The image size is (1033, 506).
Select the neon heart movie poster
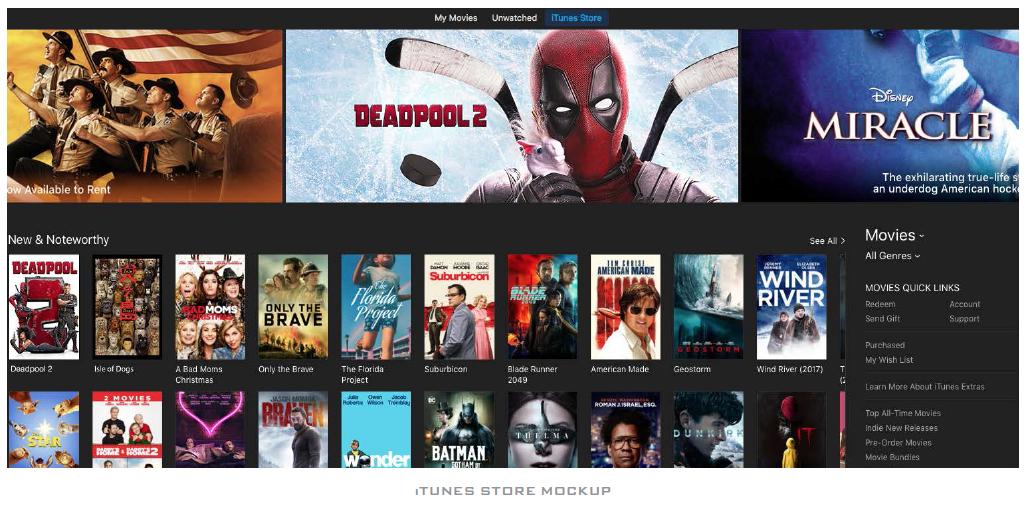point(210,430)
